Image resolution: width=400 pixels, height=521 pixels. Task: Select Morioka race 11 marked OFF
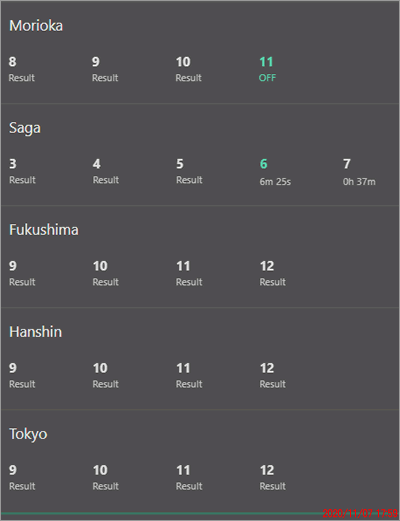click(x=267, y=69)
